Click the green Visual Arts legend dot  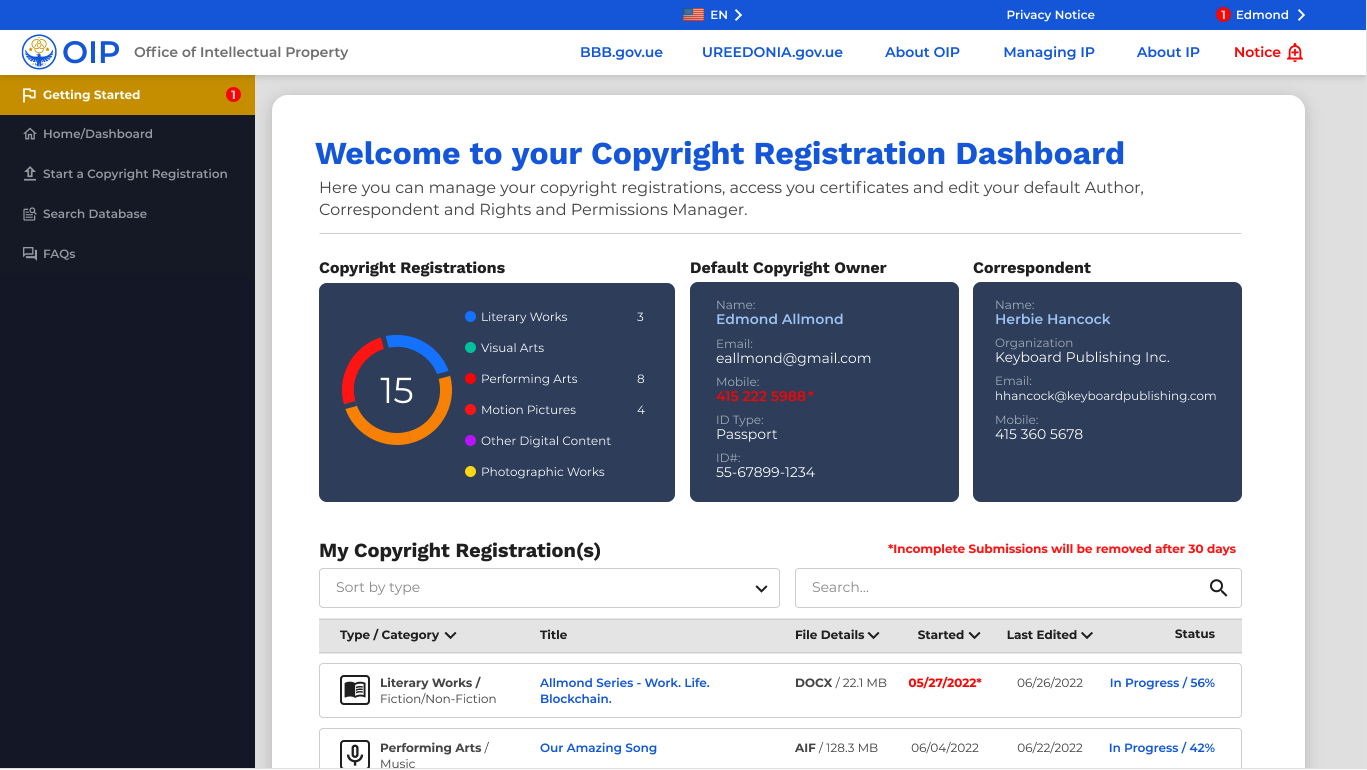[x=470, y=348]
